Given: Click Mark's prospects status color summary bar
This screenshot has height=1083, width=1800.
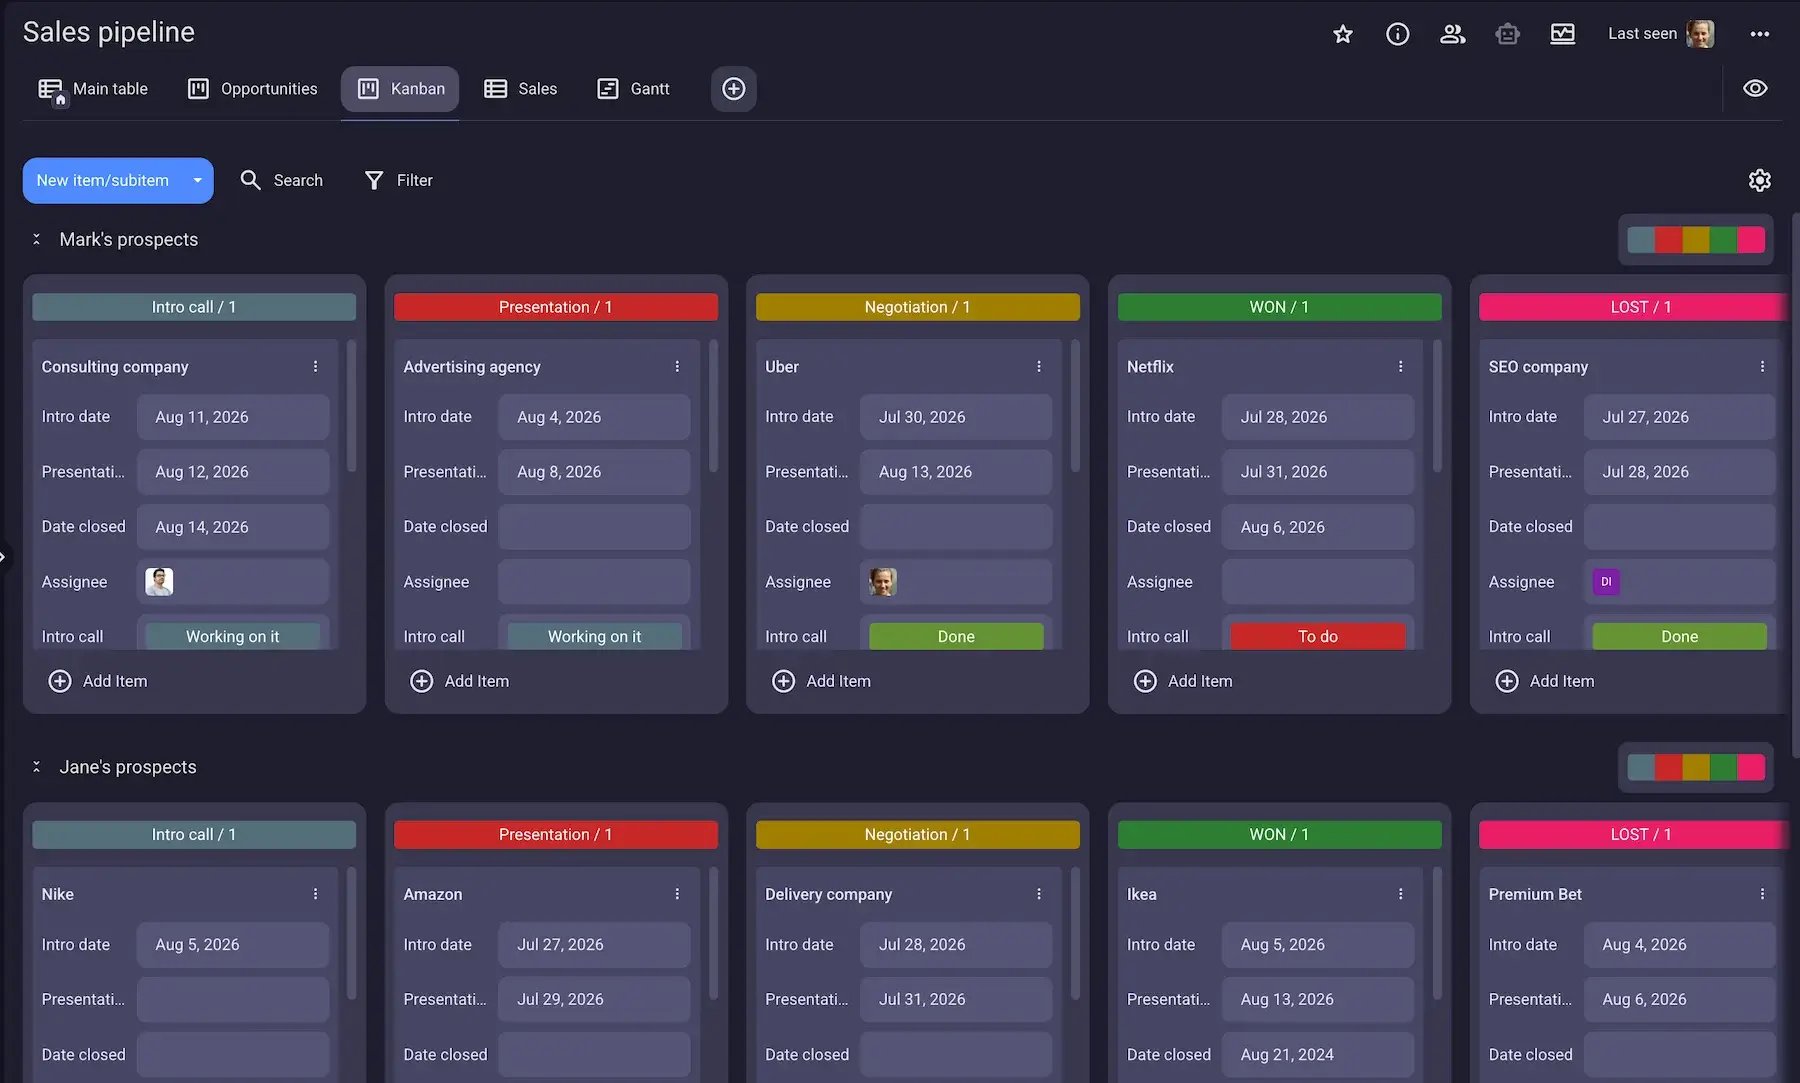Looking at the screenshot, I should tap(1696, 240).
